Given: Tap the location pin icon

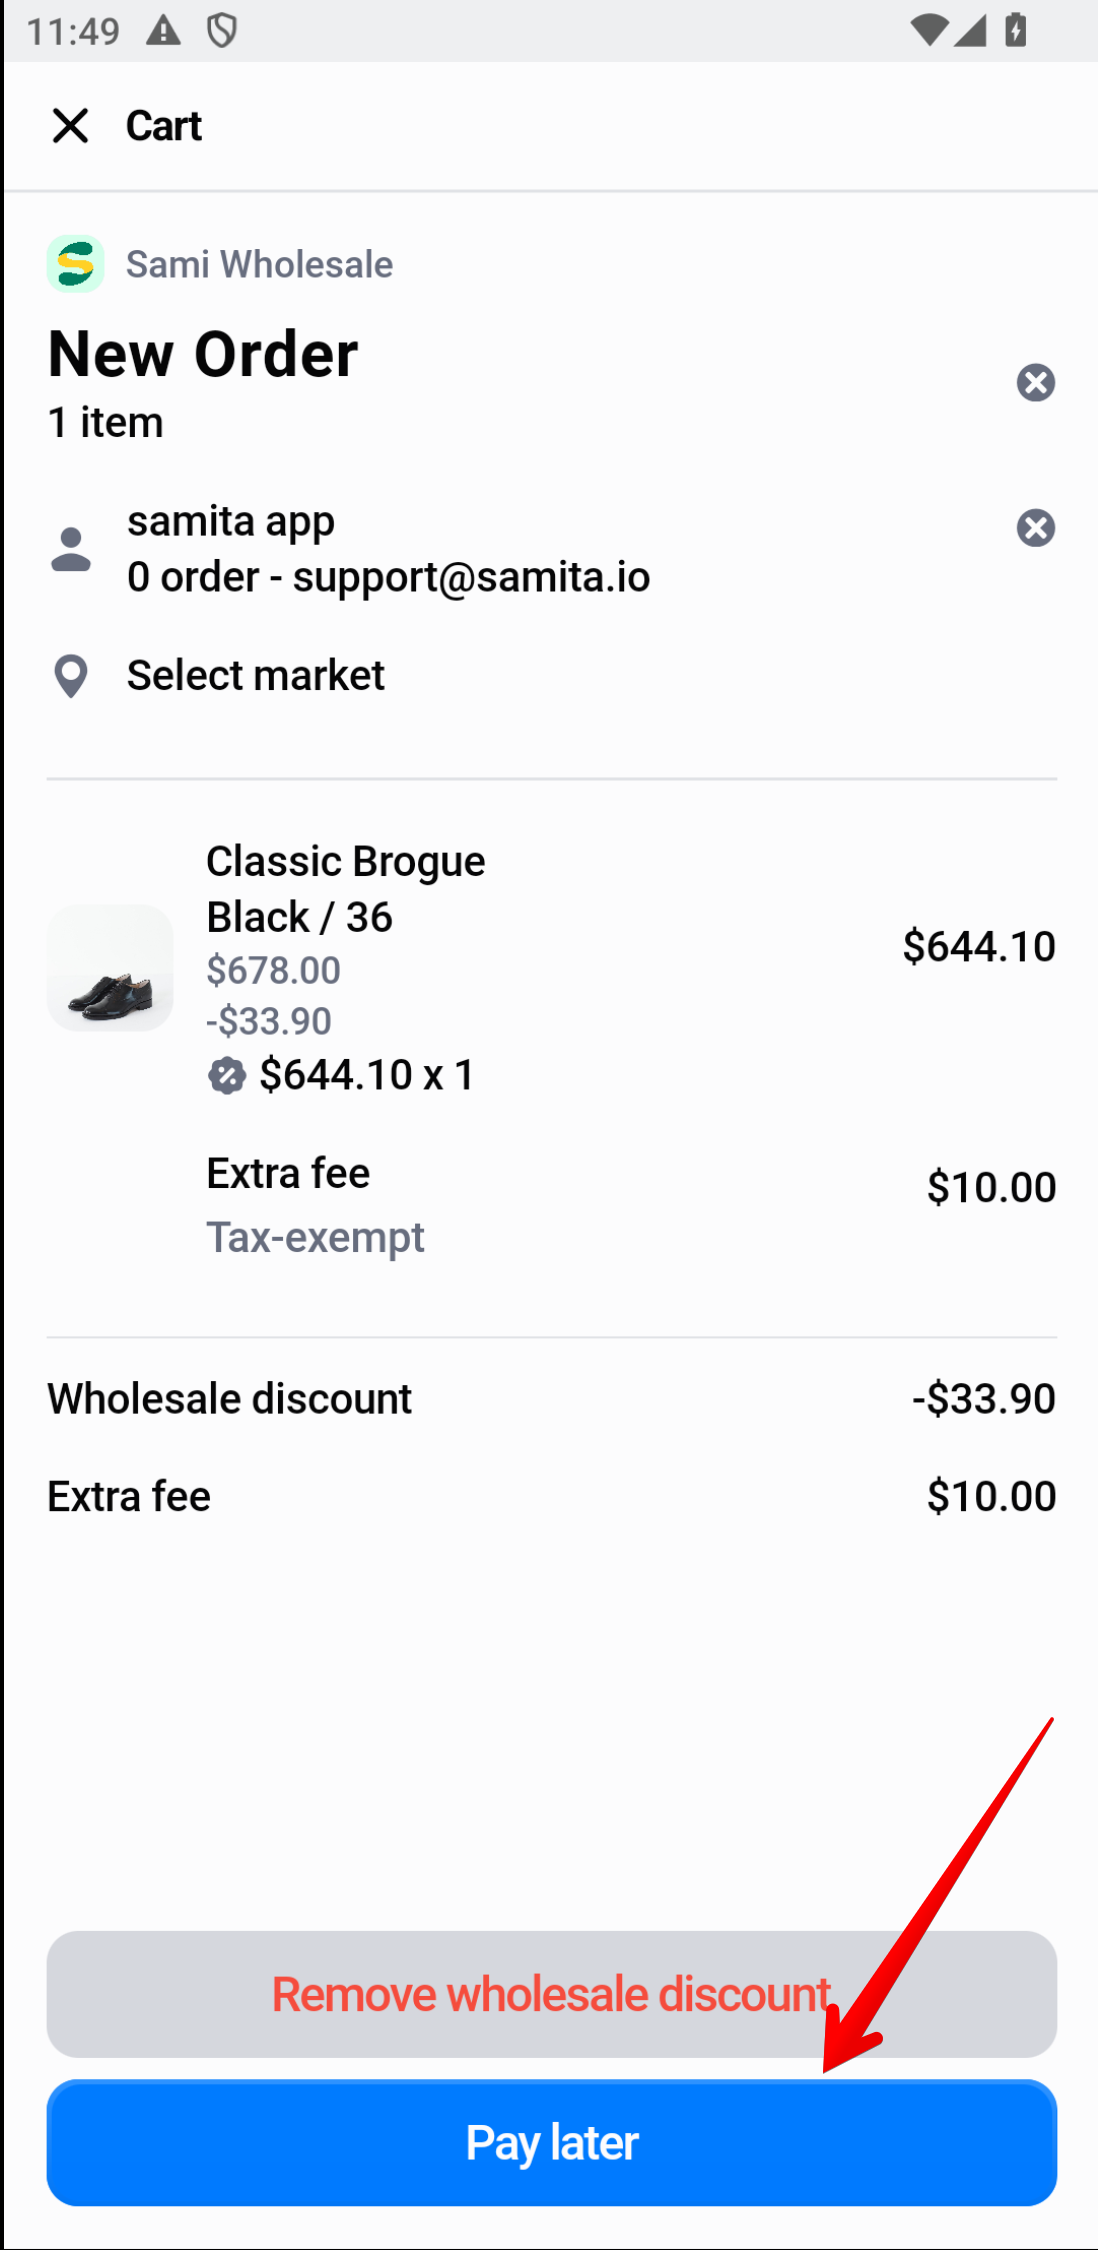Looking at the screenshot, I should [x=71, y=676].
